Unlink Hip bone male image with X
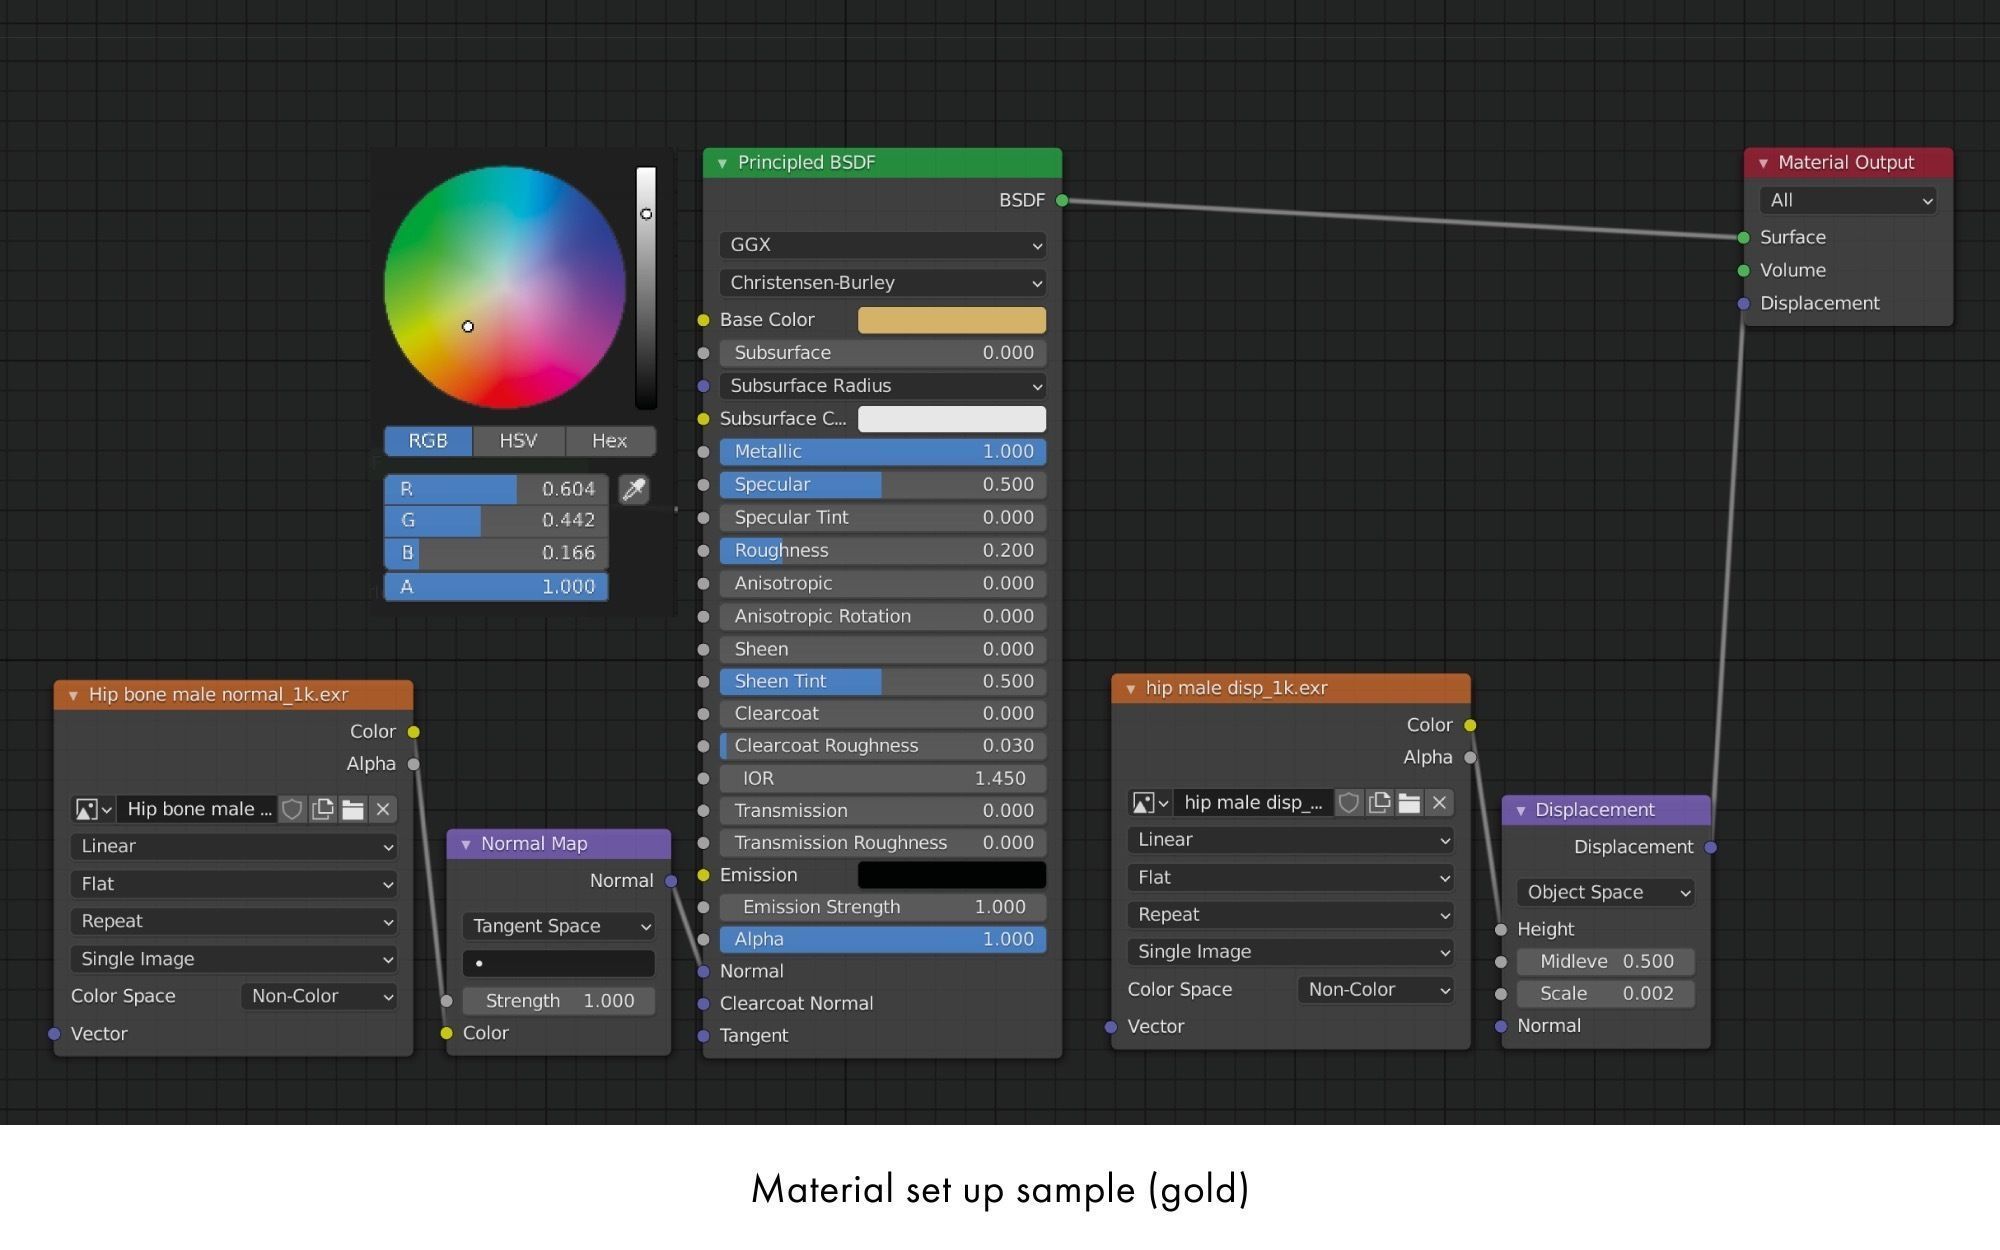Image resolution: width=2000 pixels, height=1250 pixels. tap(382, 809)
